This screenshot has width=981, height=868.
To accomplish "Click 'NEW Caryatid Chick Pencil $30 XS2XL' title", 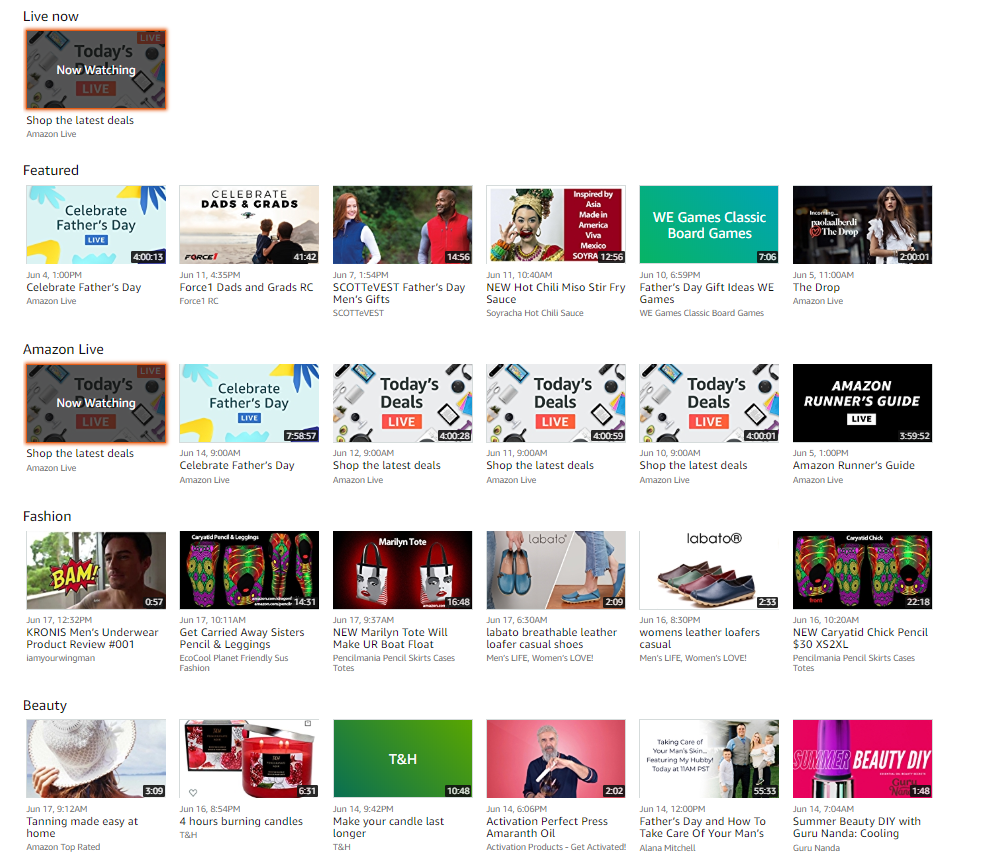I will [x=860, y=638].
